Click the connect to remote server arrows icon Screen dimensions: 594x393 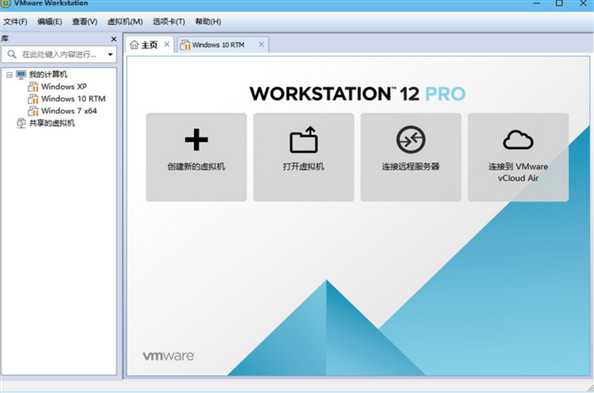[411, 139]
